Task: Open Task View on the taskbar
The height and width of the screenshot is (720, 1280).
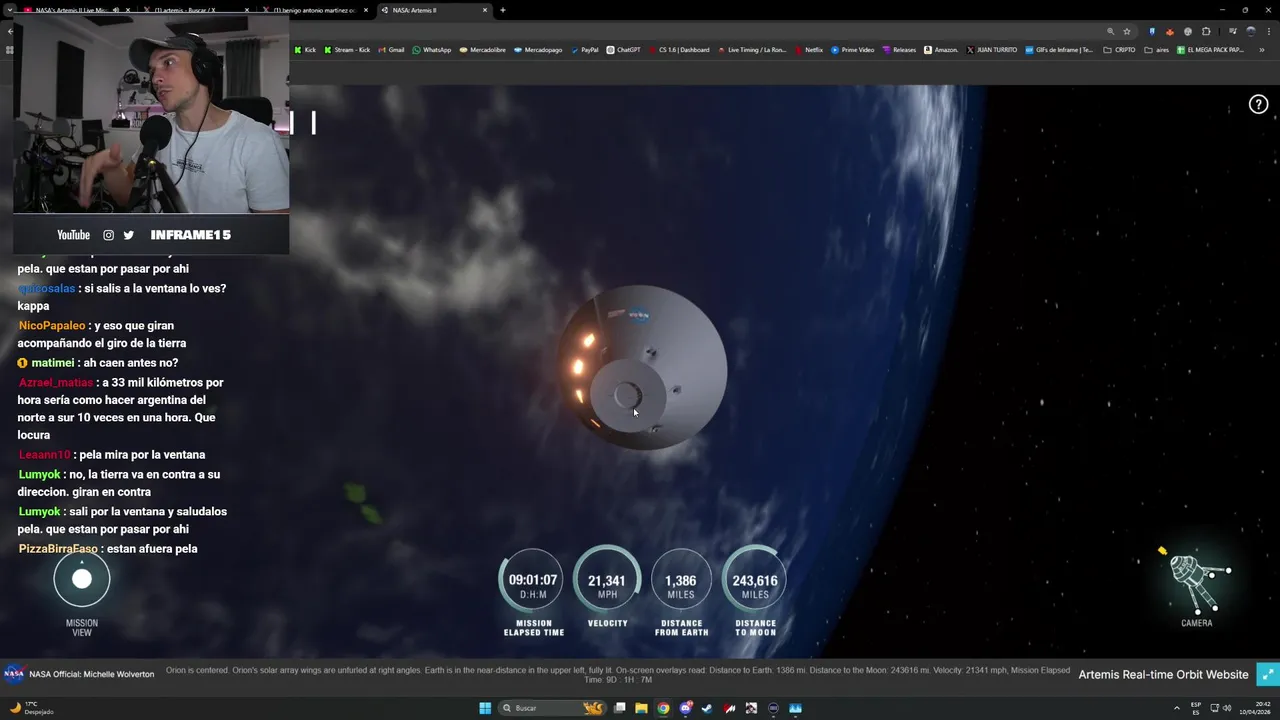Action: pyautogui.click(x=620, y=708)
